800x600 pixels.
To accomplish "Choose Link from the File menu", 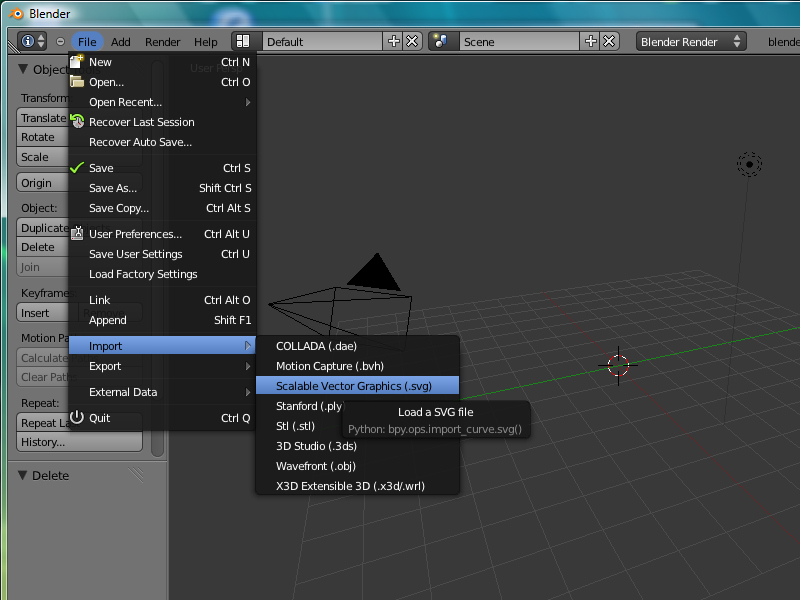I will 162,300.
